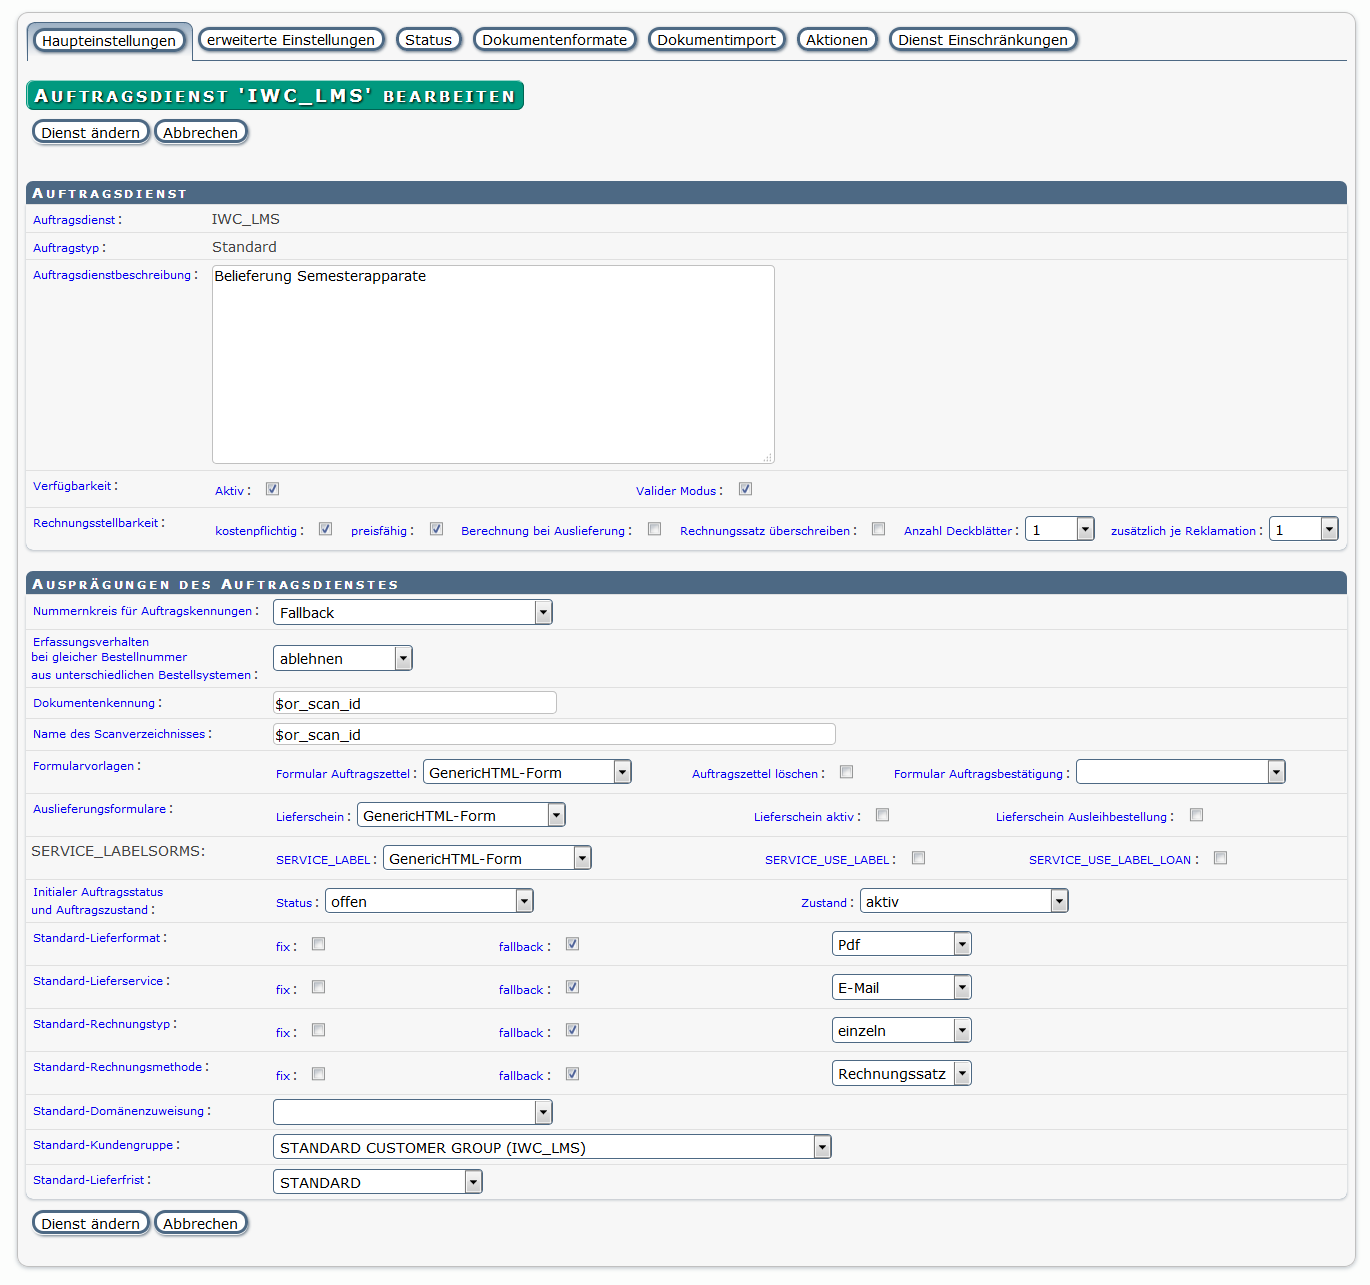Image resolution: width=1370 pixels, height=1285 pixels.
Task: Open the Haupteinstellungen tab
Action: tap(109, 41)
